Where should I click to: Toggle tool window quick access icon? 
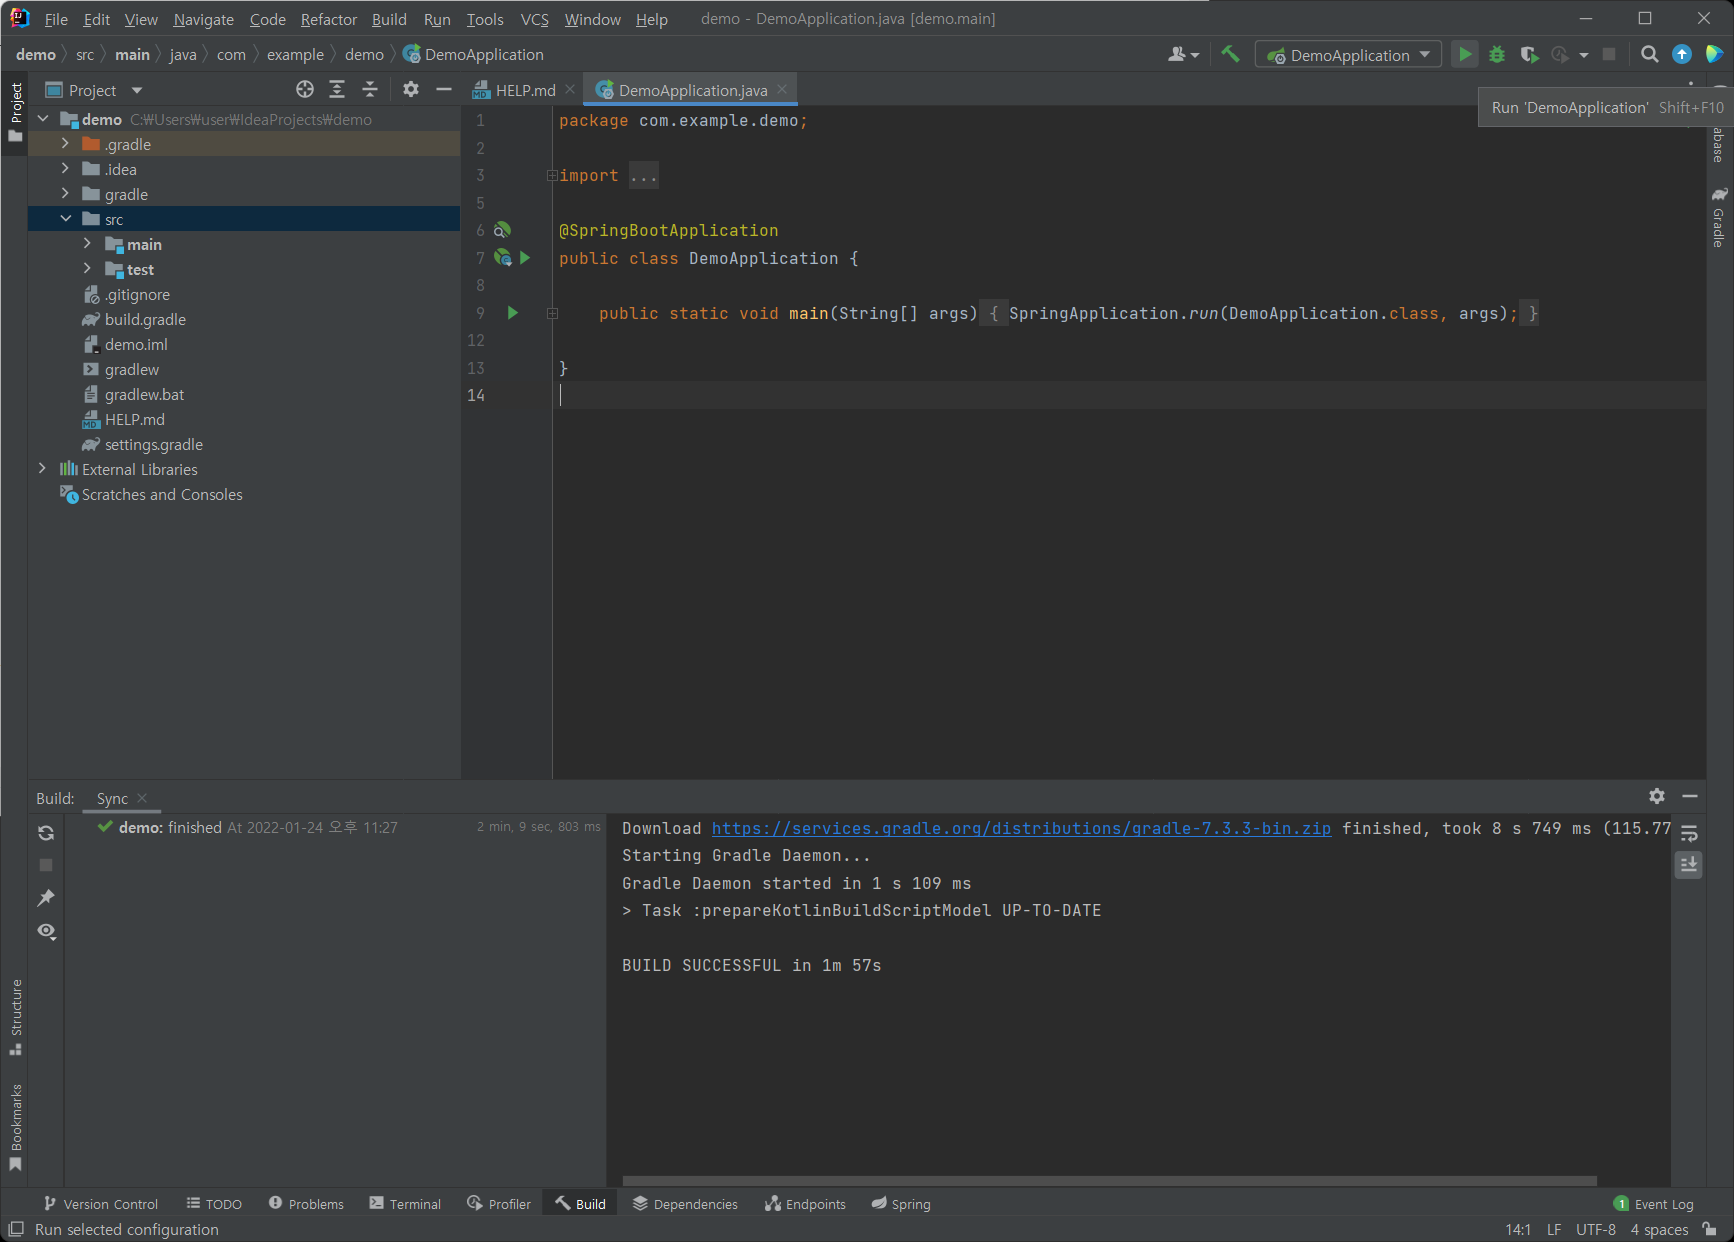tap(16, 1229)
